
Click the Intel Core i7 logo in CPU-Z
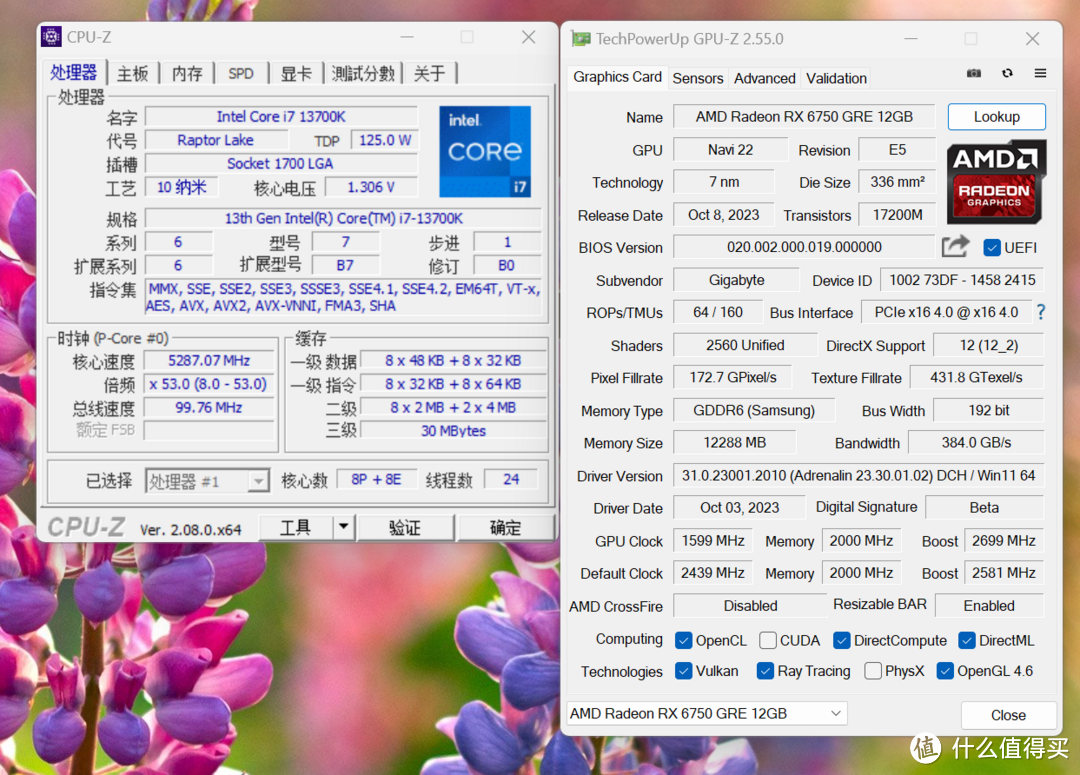click(485, 151)
